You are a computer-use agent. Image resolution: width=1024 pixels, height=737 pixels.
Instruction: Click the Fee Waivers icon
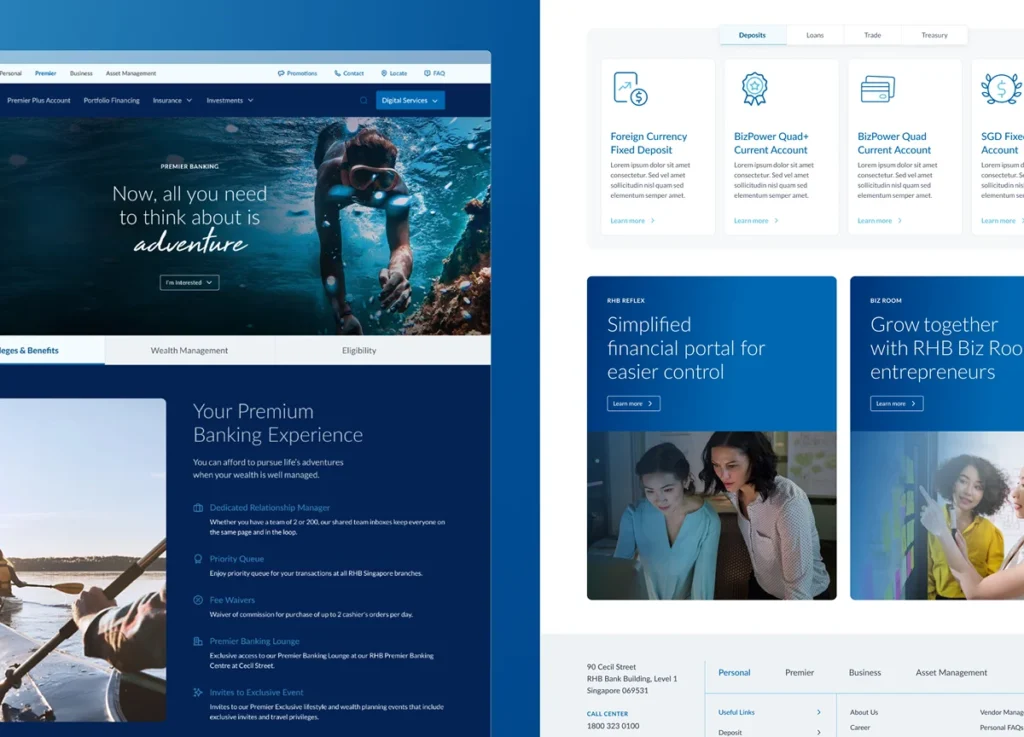tap(198, 600)
